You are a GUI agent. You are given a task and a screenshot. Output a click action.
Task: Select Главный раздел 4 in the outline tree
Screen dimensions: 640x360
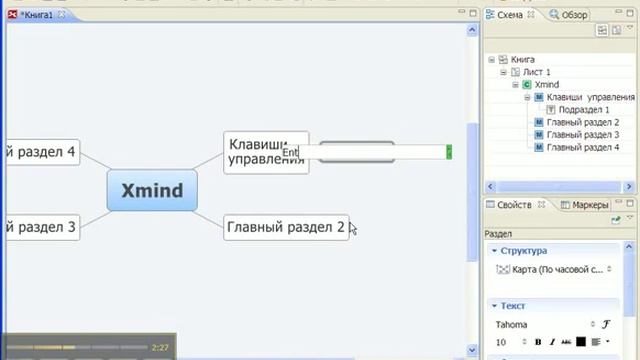tap(583, 147)
